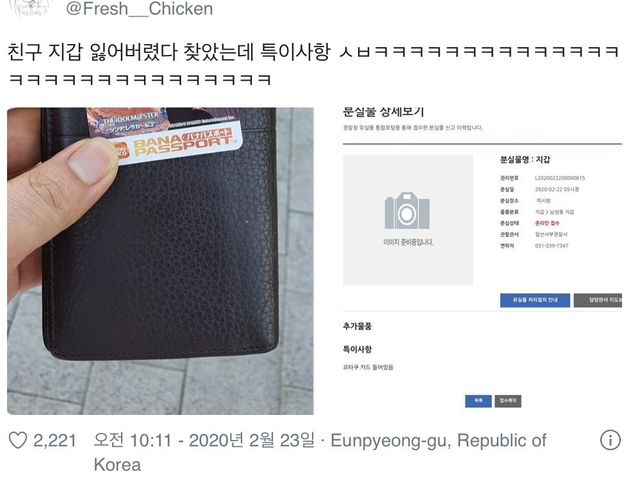Click the phone number 031-039-7347

pos(551,246)
